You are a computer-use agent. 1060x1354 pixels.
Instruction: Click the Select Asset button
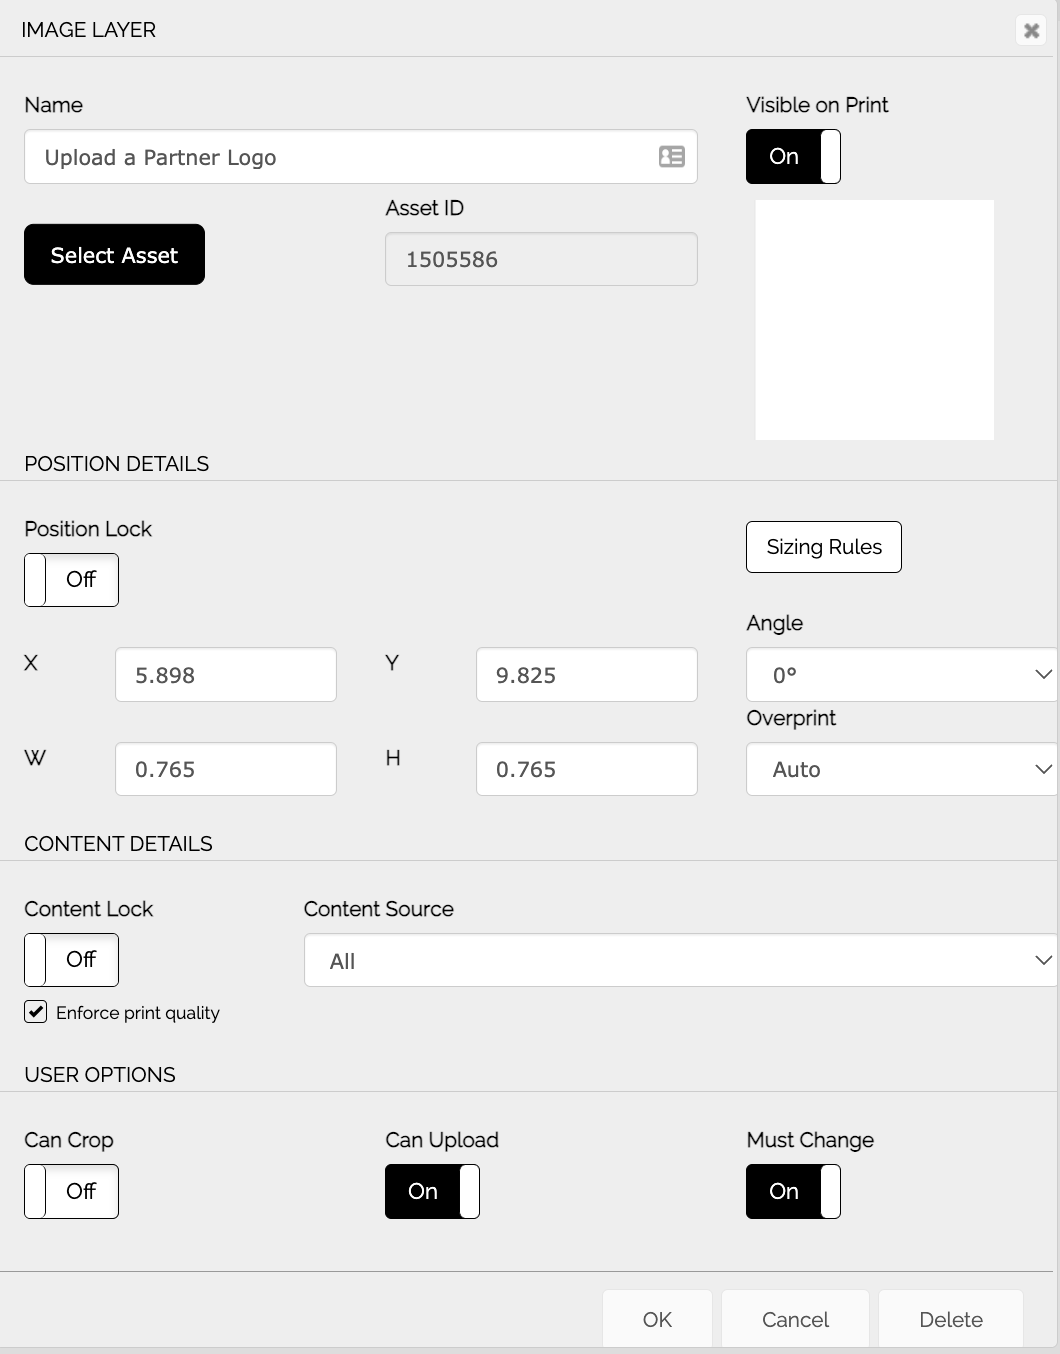[x=114, y=255]
